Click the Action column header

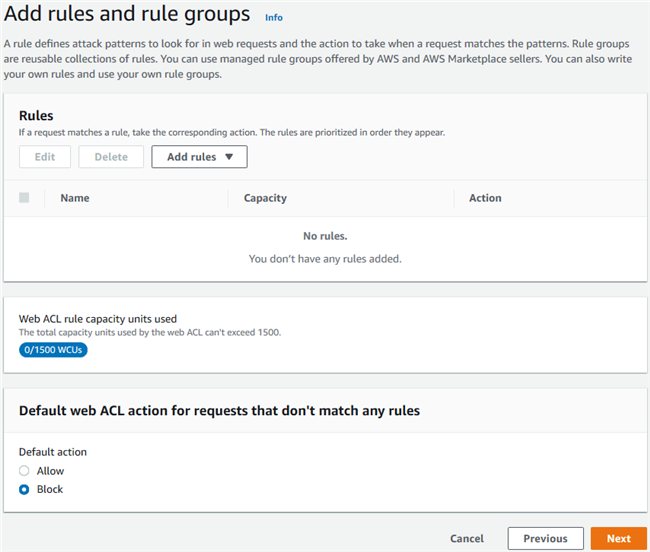coord(485,198)
